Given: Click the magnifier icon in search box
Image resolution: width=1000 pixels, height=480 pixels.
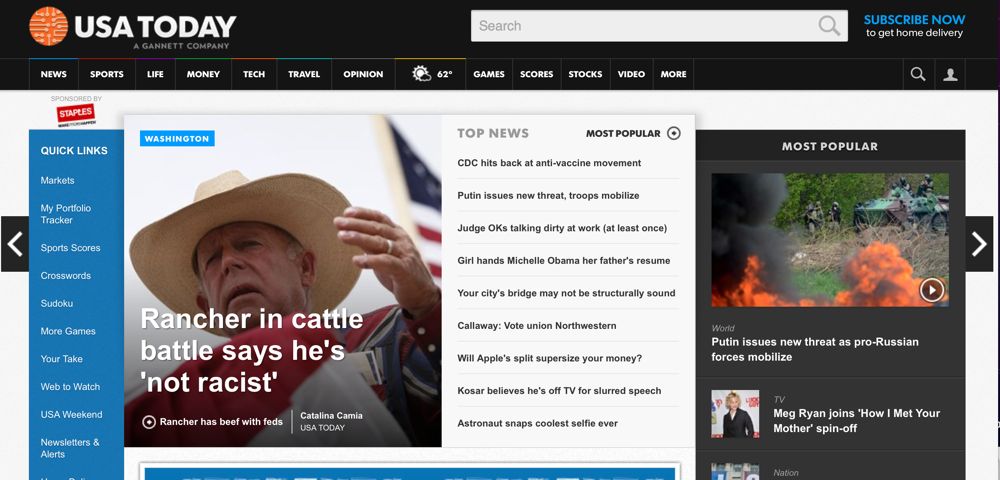Looking at the screenshot, I should click(829, 26).
